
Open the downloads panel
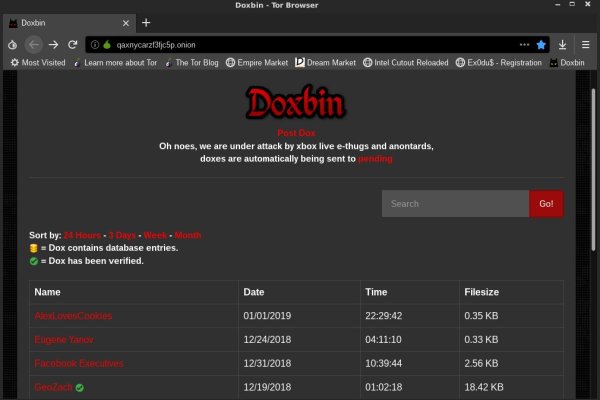click(564, 44)
